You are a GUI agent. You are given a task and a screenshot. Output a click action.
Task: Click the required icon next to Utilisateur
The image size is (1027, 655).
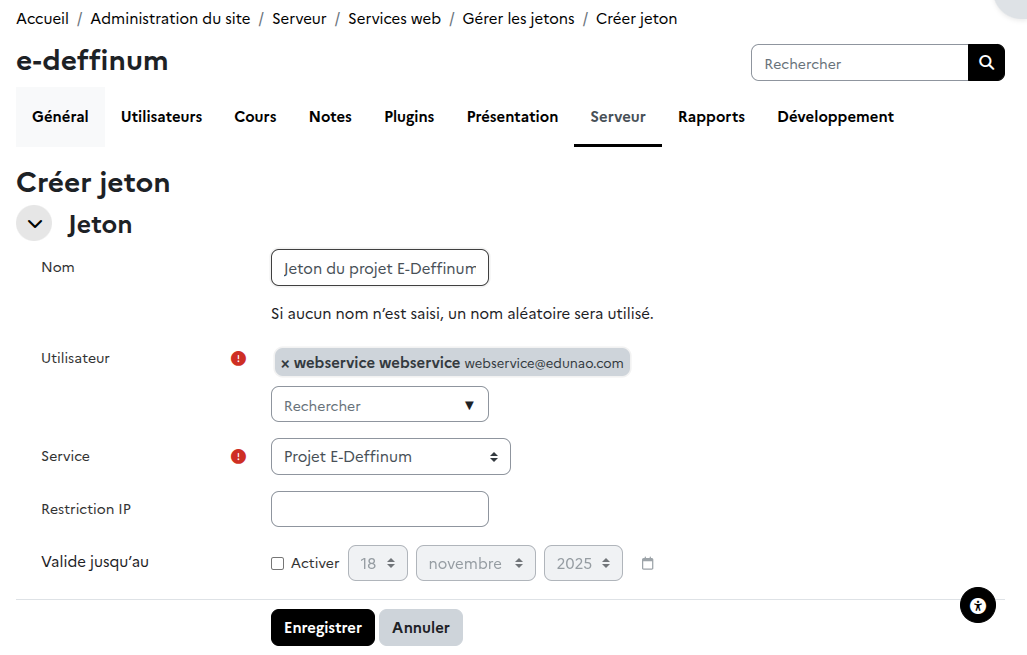[238, 358]
